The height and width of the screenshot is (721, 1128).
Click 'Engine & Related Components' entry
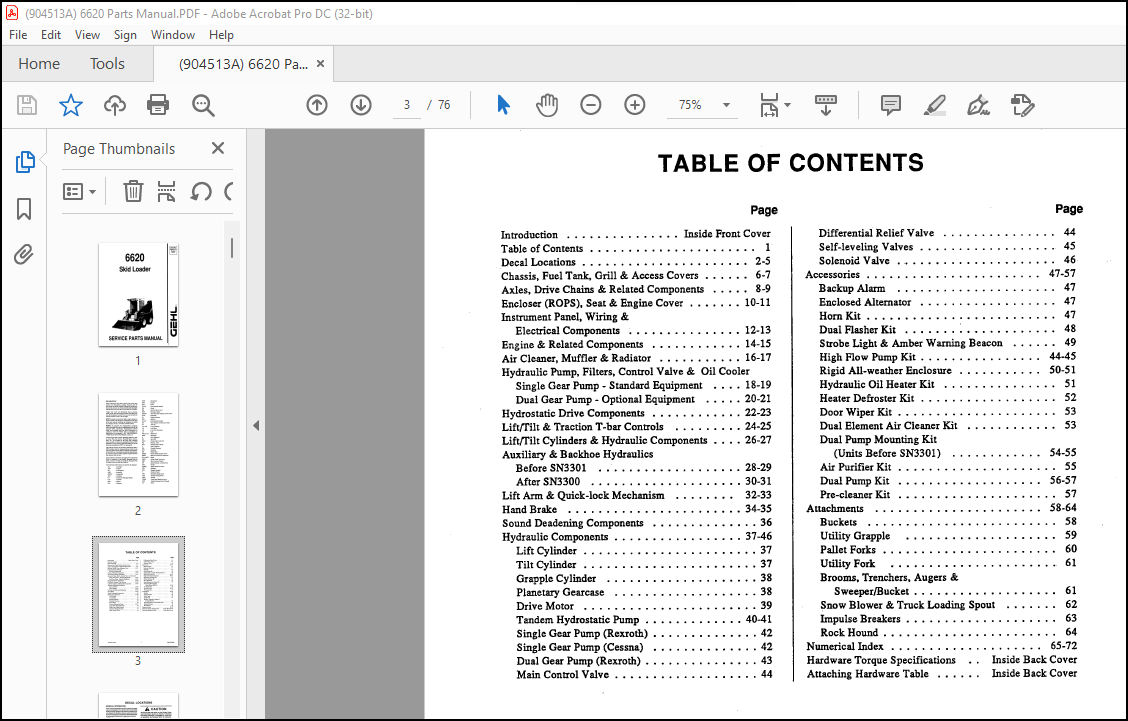click(x=572, y=345)
